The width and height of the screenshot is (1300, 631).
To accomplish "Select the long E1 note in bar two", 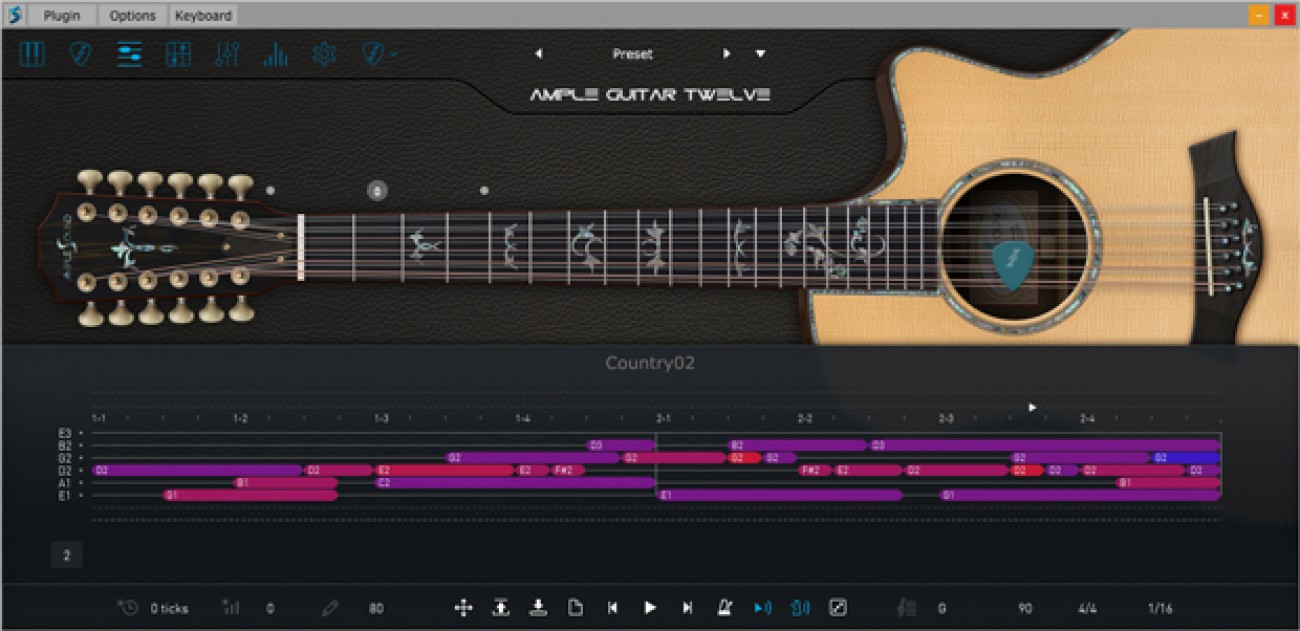I will [x=780, y=495].
